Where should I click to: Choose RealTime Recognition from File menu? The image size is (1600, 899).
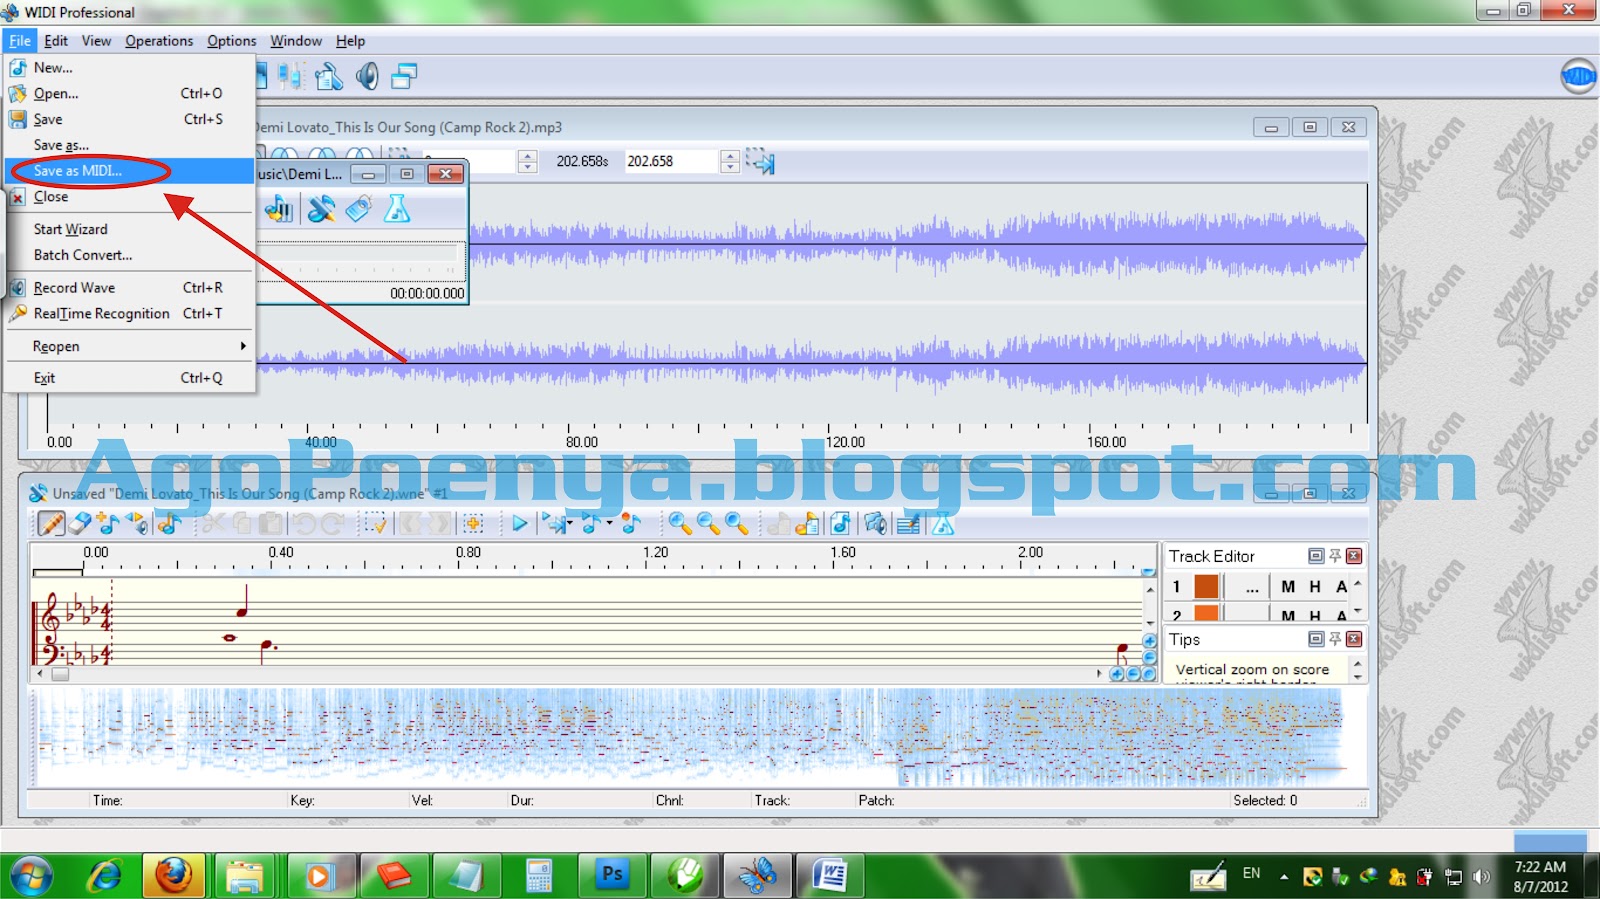pyautogui.click(x=129, y=313)
